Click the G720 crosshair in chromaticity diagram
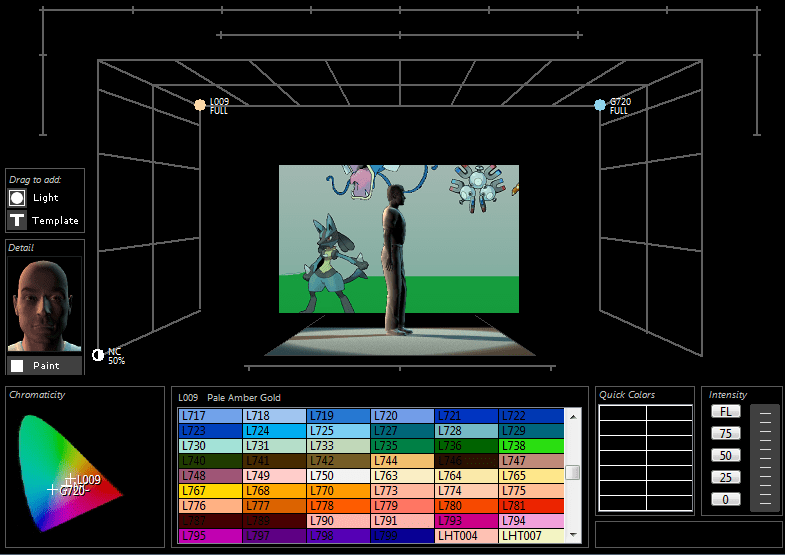Screen dimensions: 785x555 click(53, 489)
